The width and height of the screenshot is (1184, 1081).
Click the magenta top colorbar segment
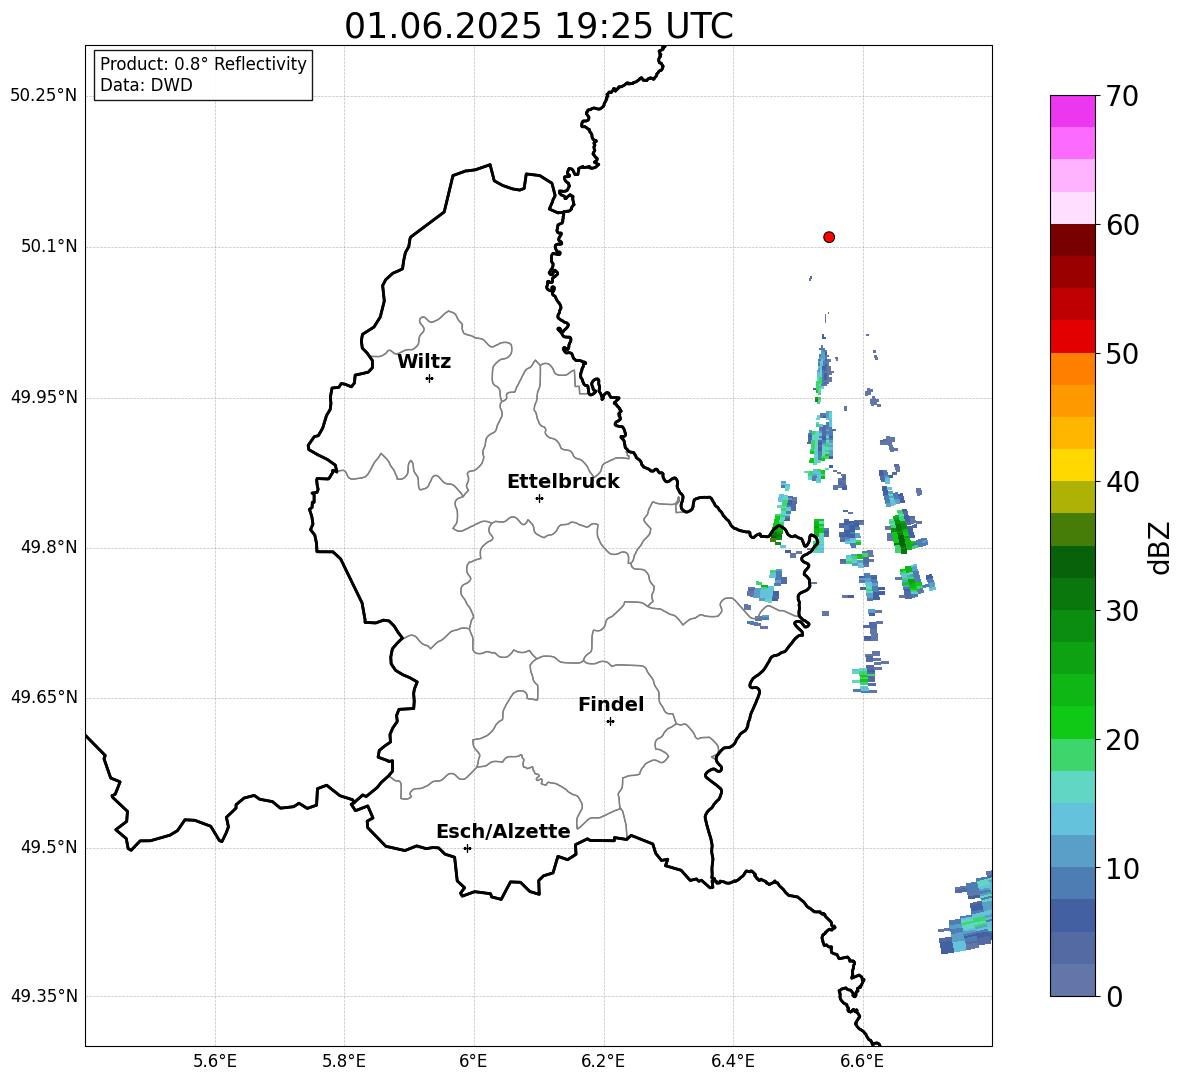pos(1073,111)
